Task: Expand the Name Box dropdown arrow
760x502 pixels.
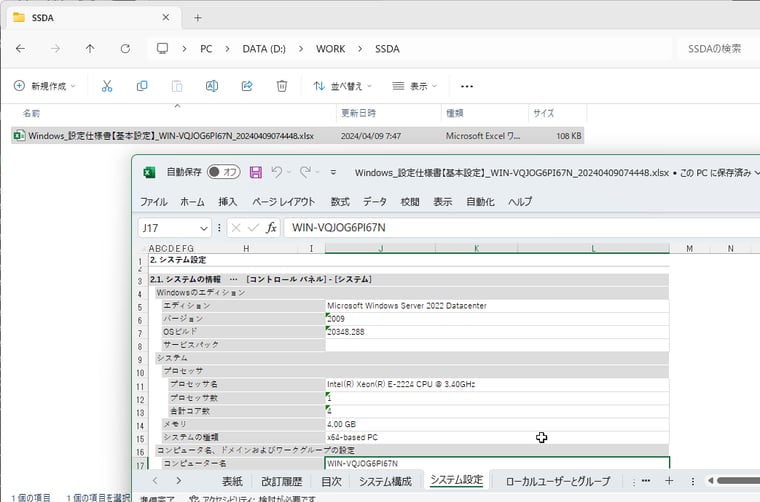Action: point(204,228)
